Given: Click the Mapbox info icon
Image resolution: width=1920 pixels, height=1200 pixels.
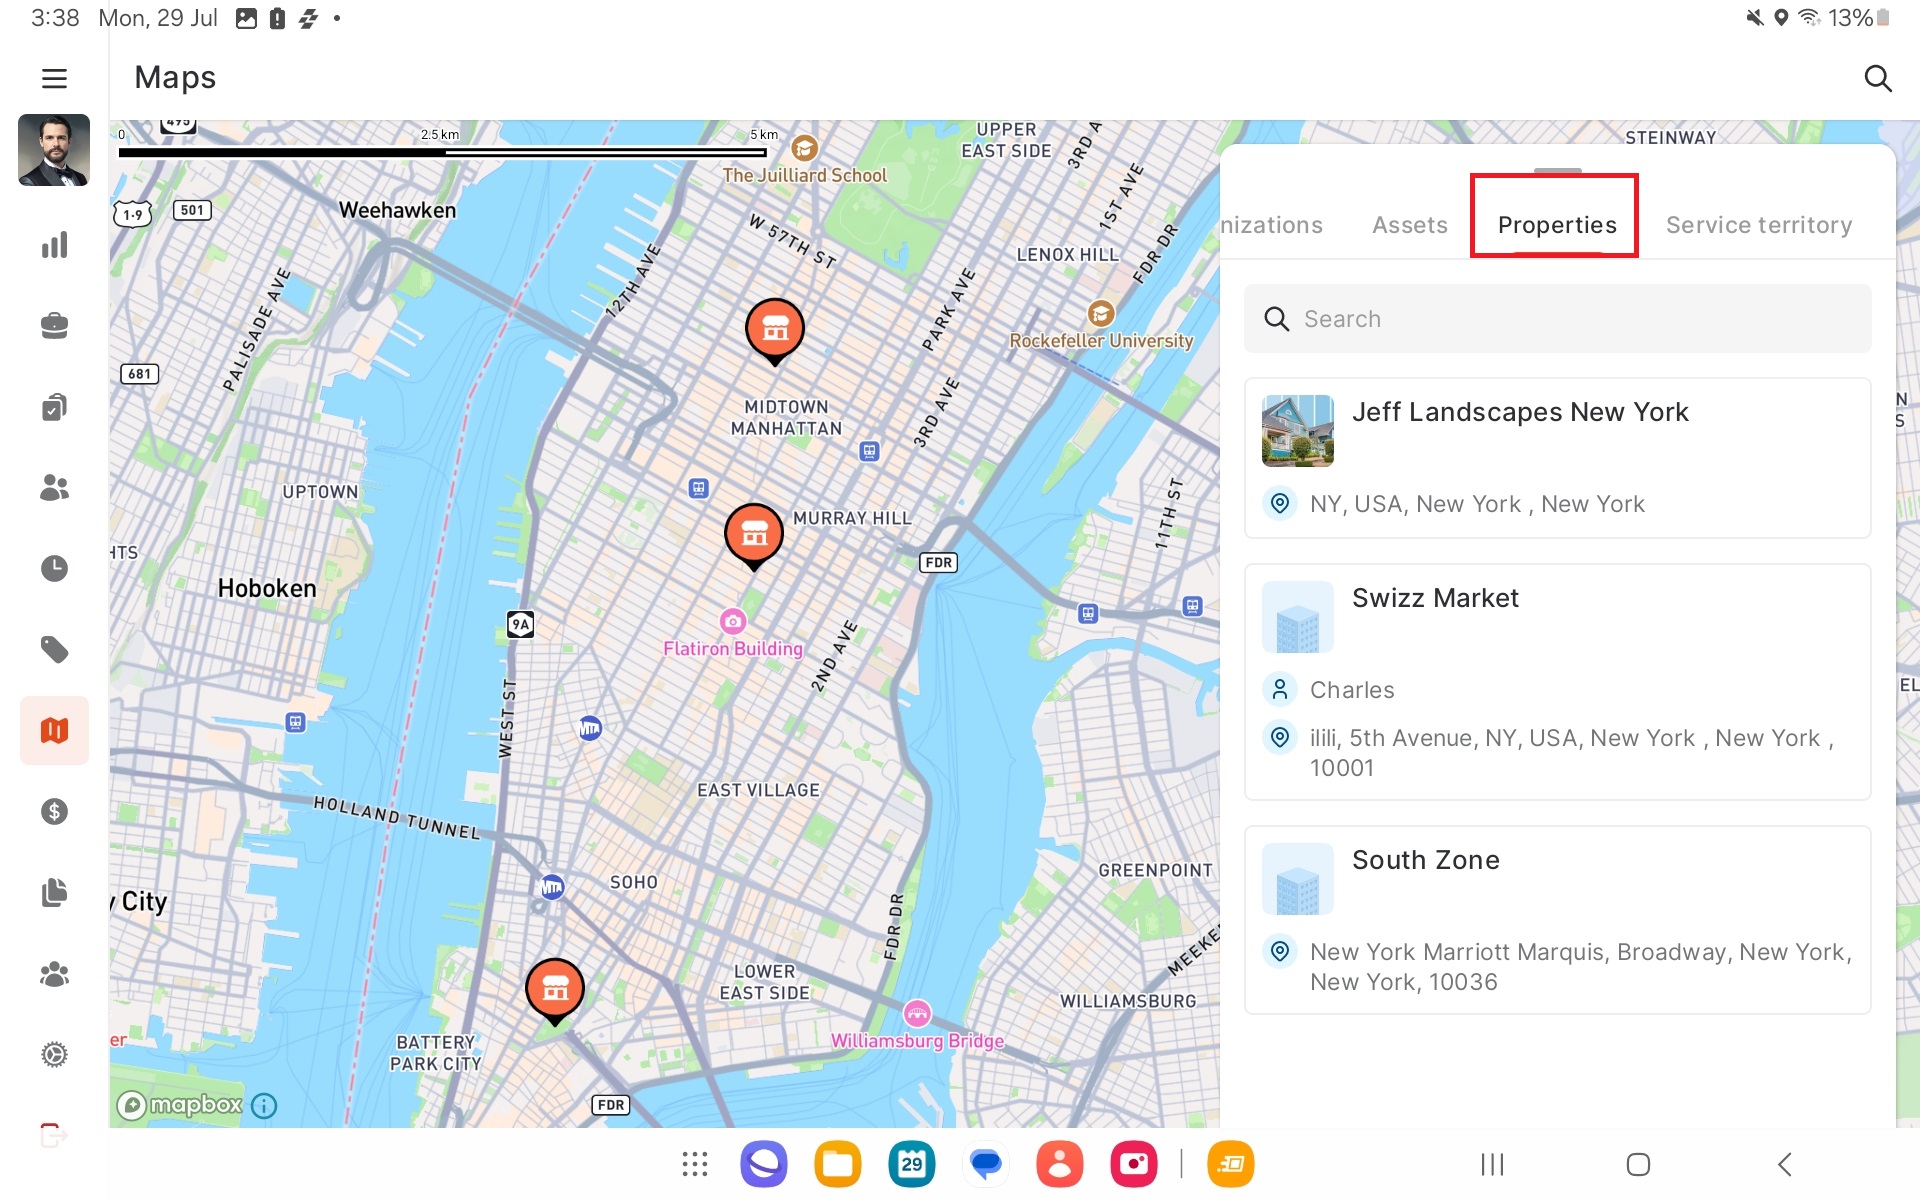Looking at the screenshot, I should (x=264, y=1105).
